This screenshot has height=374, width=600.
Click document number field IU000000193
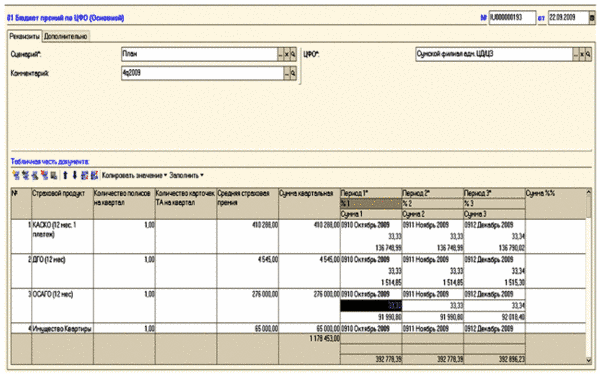[512, 18]
